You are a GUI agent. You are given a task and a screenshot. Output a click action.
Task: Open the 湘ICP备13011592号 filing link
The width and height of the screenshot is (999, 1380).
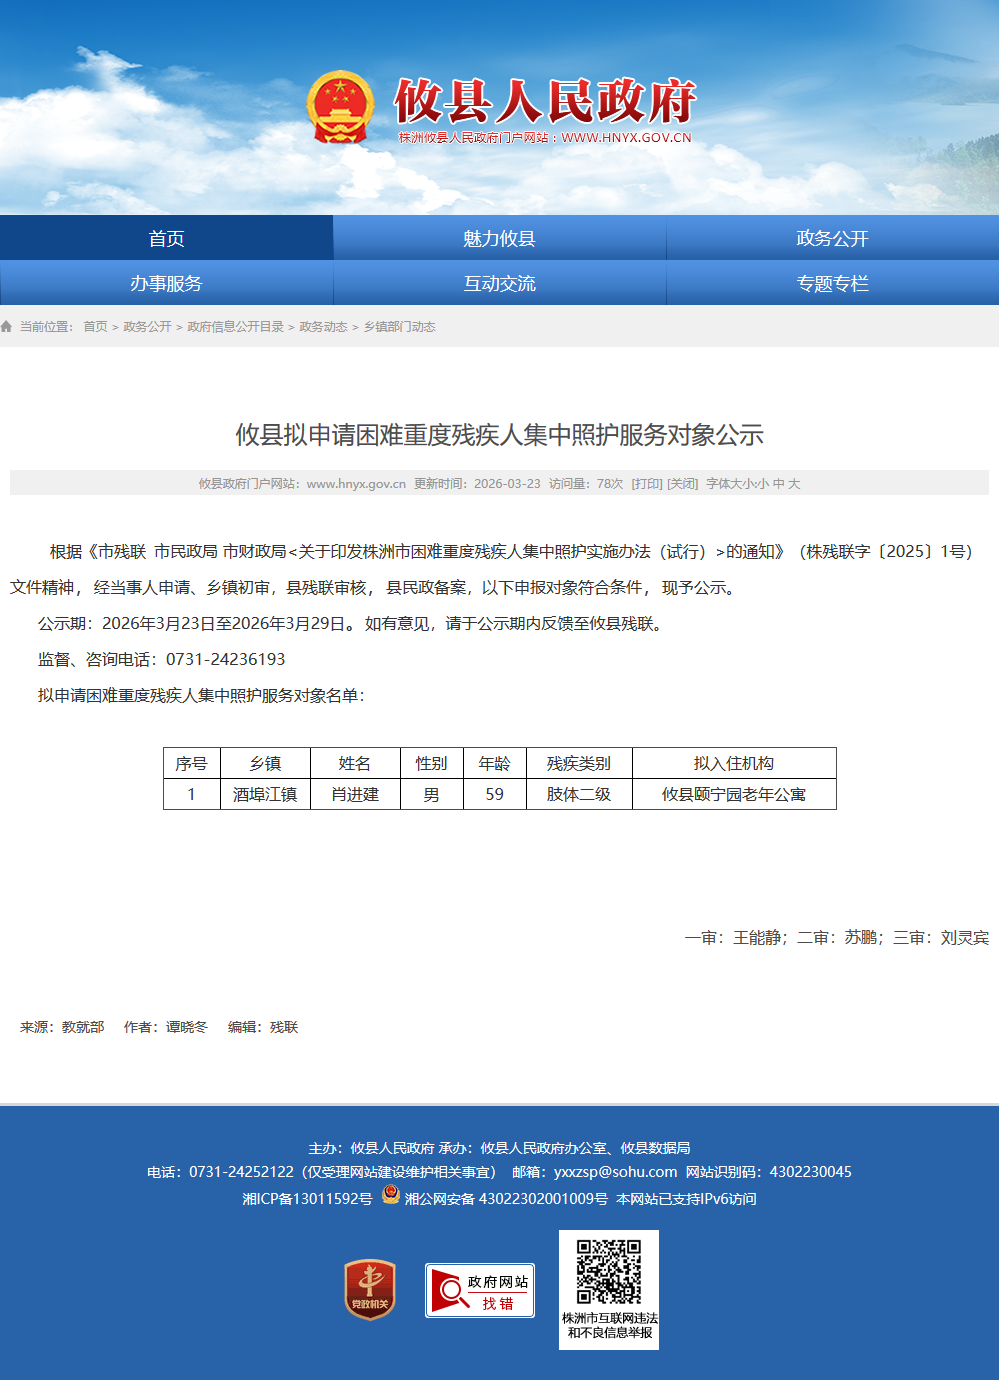click(x=307, y=1199)
